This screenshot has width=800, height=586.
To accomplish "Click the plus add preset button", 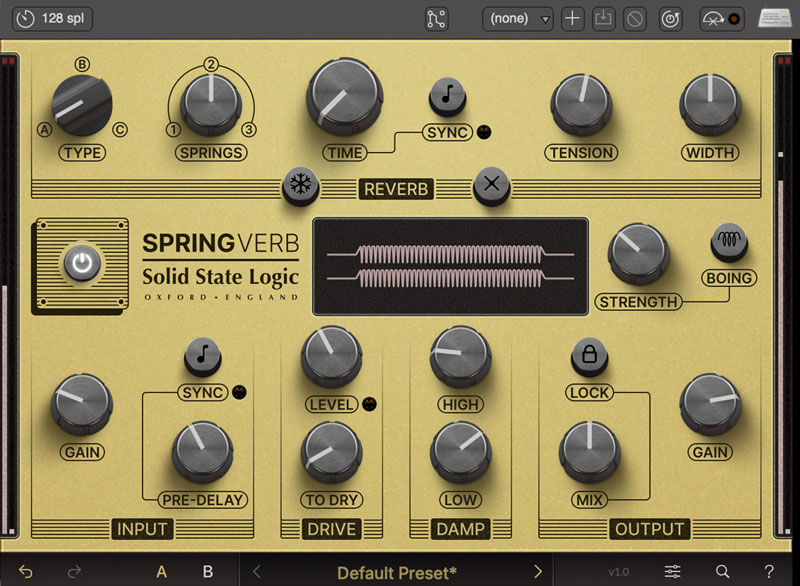I will 572,19.
